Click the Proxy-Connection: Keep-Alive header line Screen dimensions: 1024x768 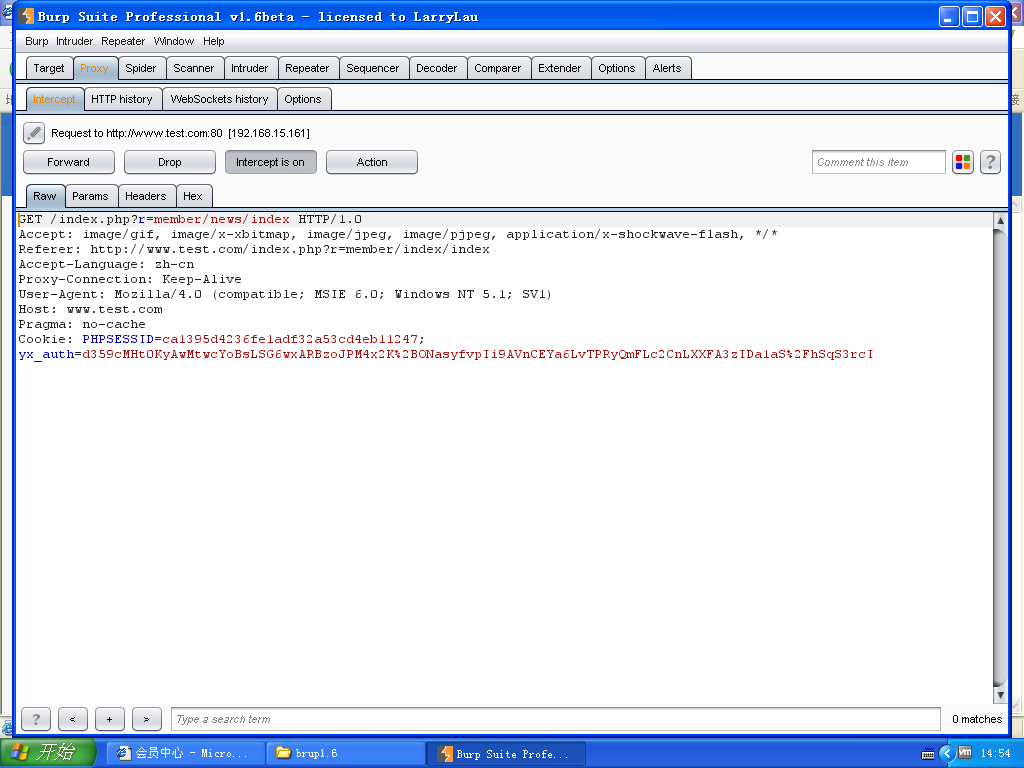pos(130,279)
